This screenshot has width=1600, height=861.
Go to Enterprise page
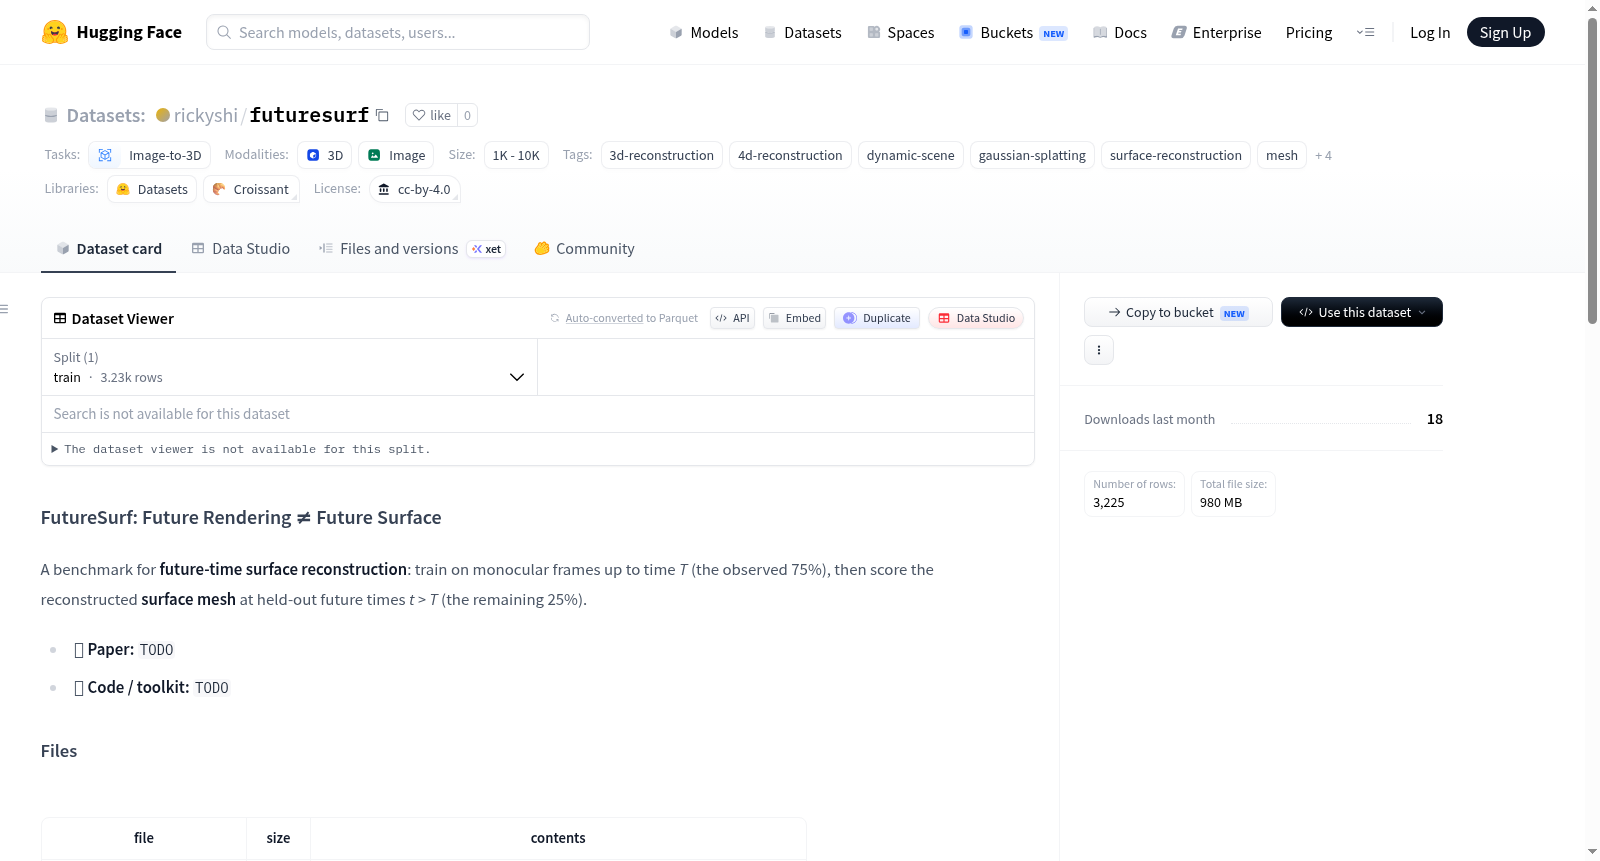(x=1216, y=32)
